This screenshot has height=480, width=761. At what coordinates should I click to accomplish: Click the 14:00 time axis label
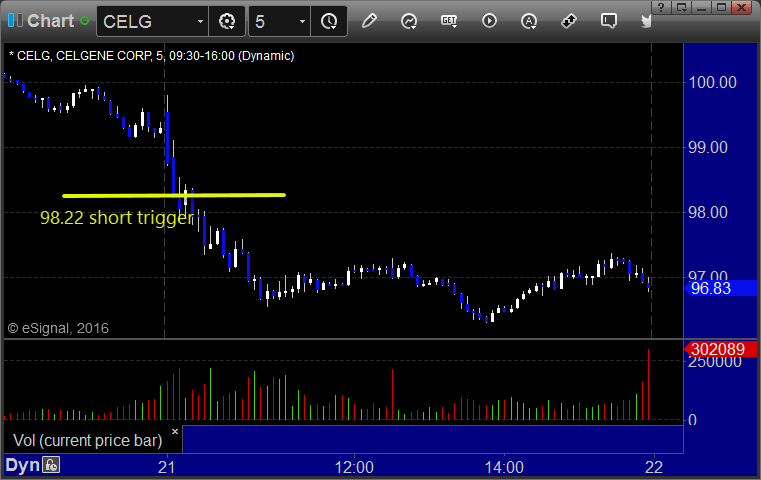point(504,467)
